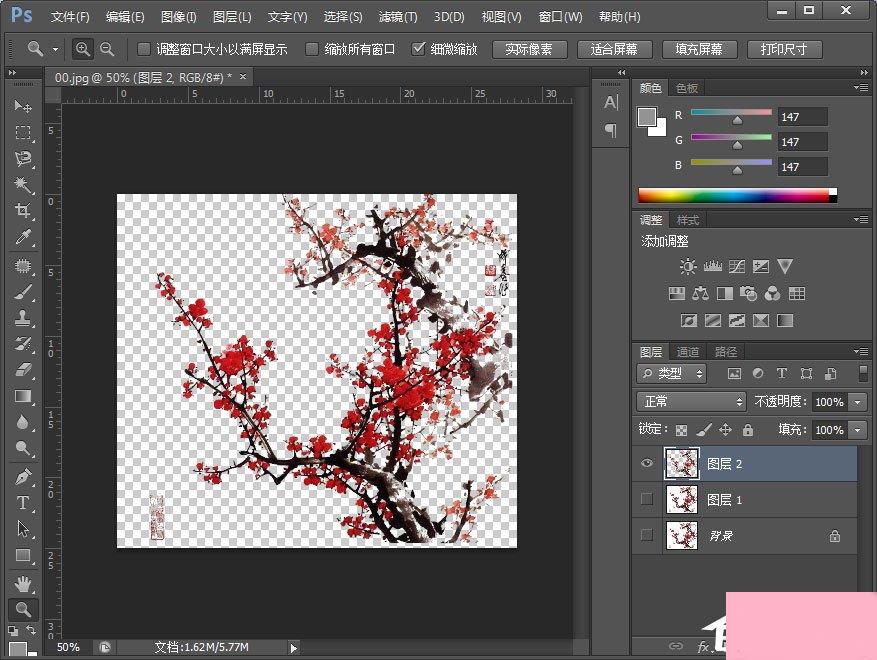Add Brightness/Contrast adjustment
The image size is (877, 660).
click(688, 266)
